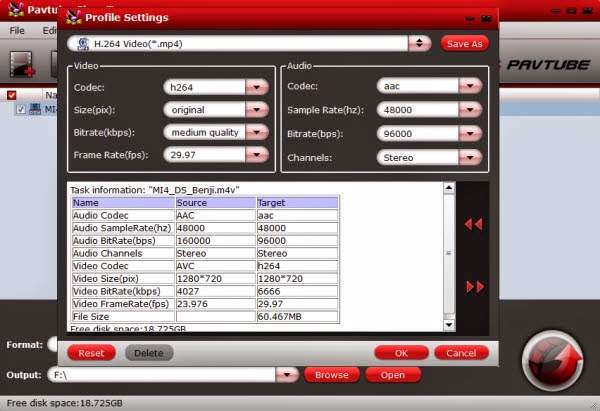Viewport: 600px width, 411px height.
Task: Open the File menu
Action: click(17, 31)
